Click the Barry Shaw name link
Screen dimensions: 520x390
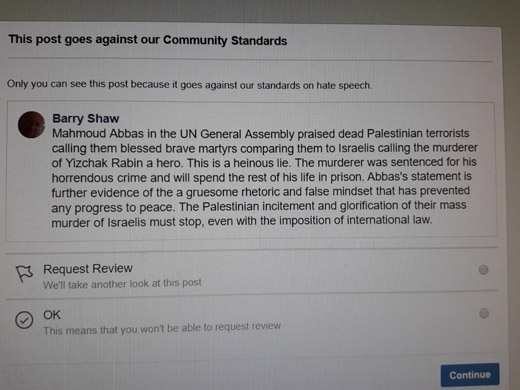click(x=86, y=118)
